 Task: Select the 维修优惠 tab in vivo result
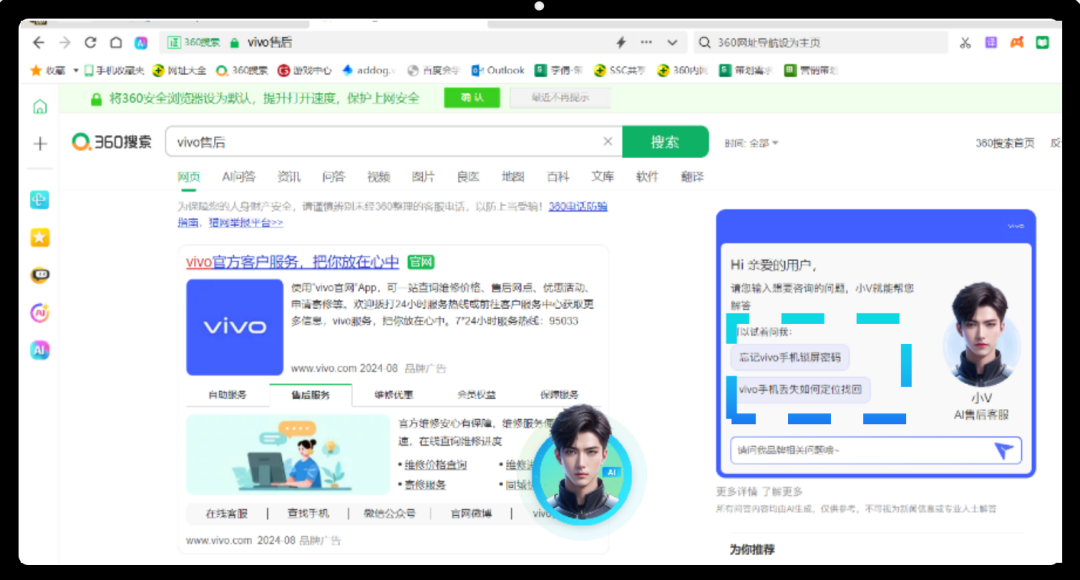pyautogui.click(x=393, y=395)
